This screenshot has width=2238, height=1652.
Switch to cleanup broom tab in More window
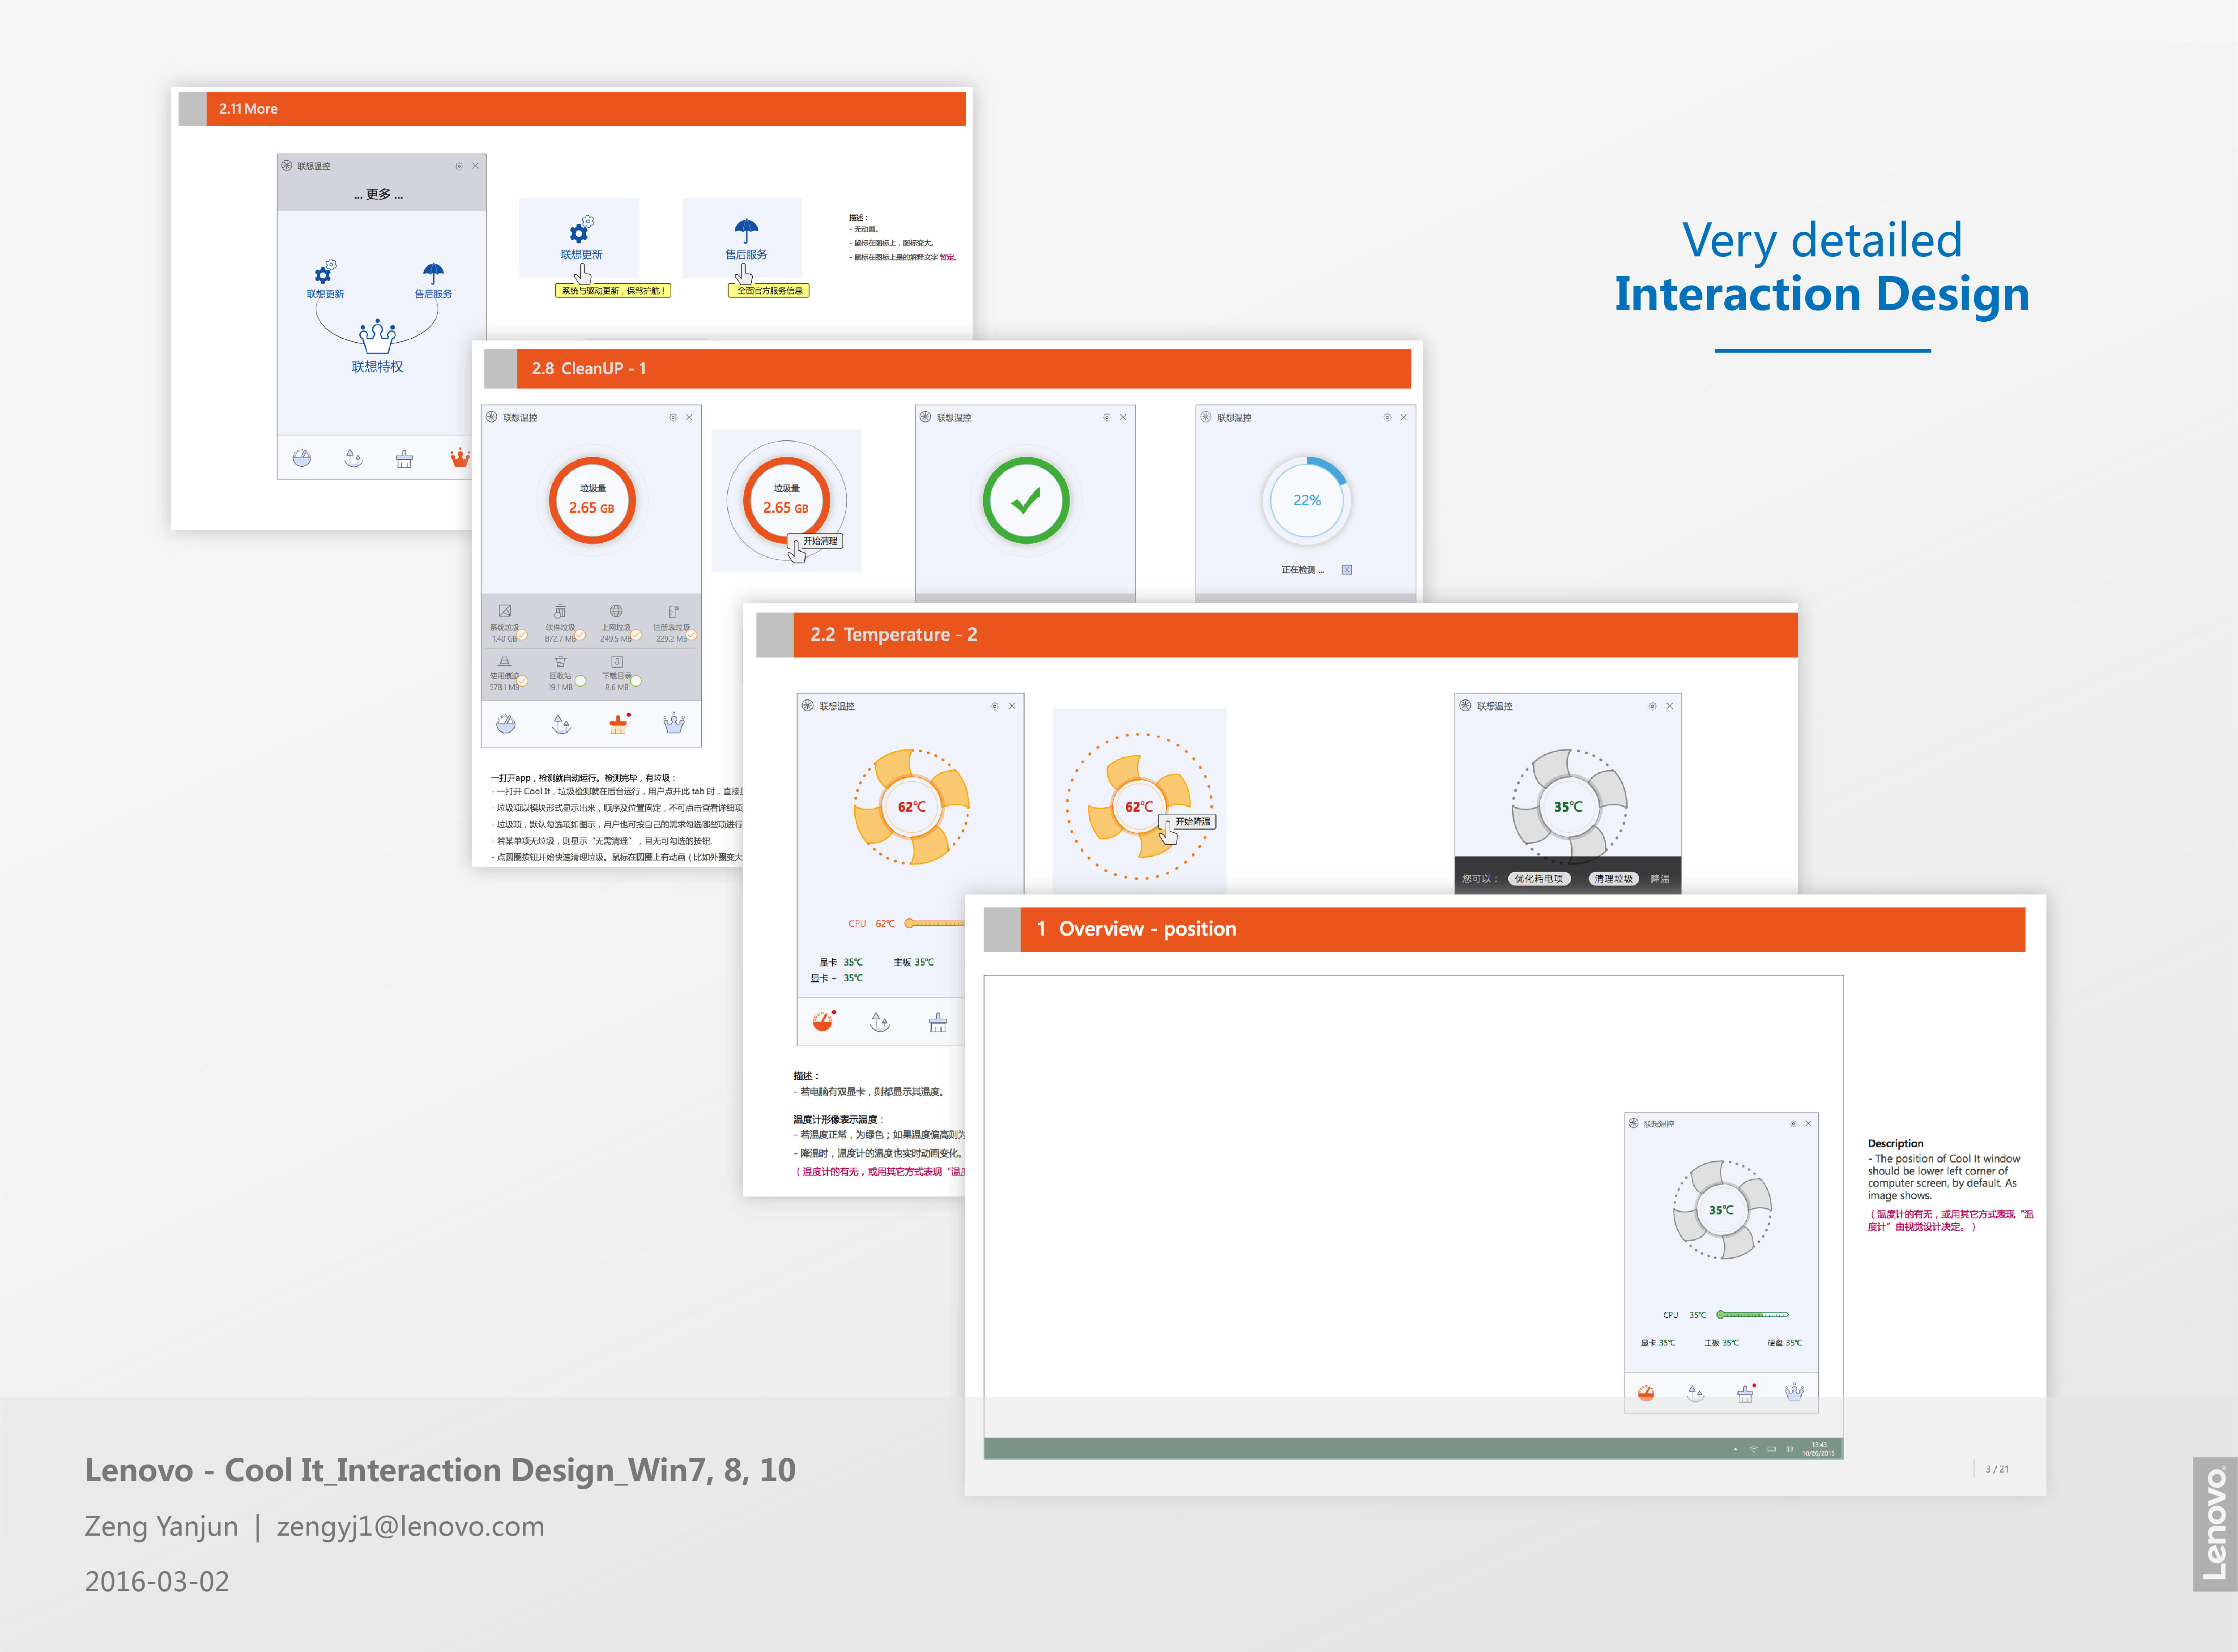(404, 458)
